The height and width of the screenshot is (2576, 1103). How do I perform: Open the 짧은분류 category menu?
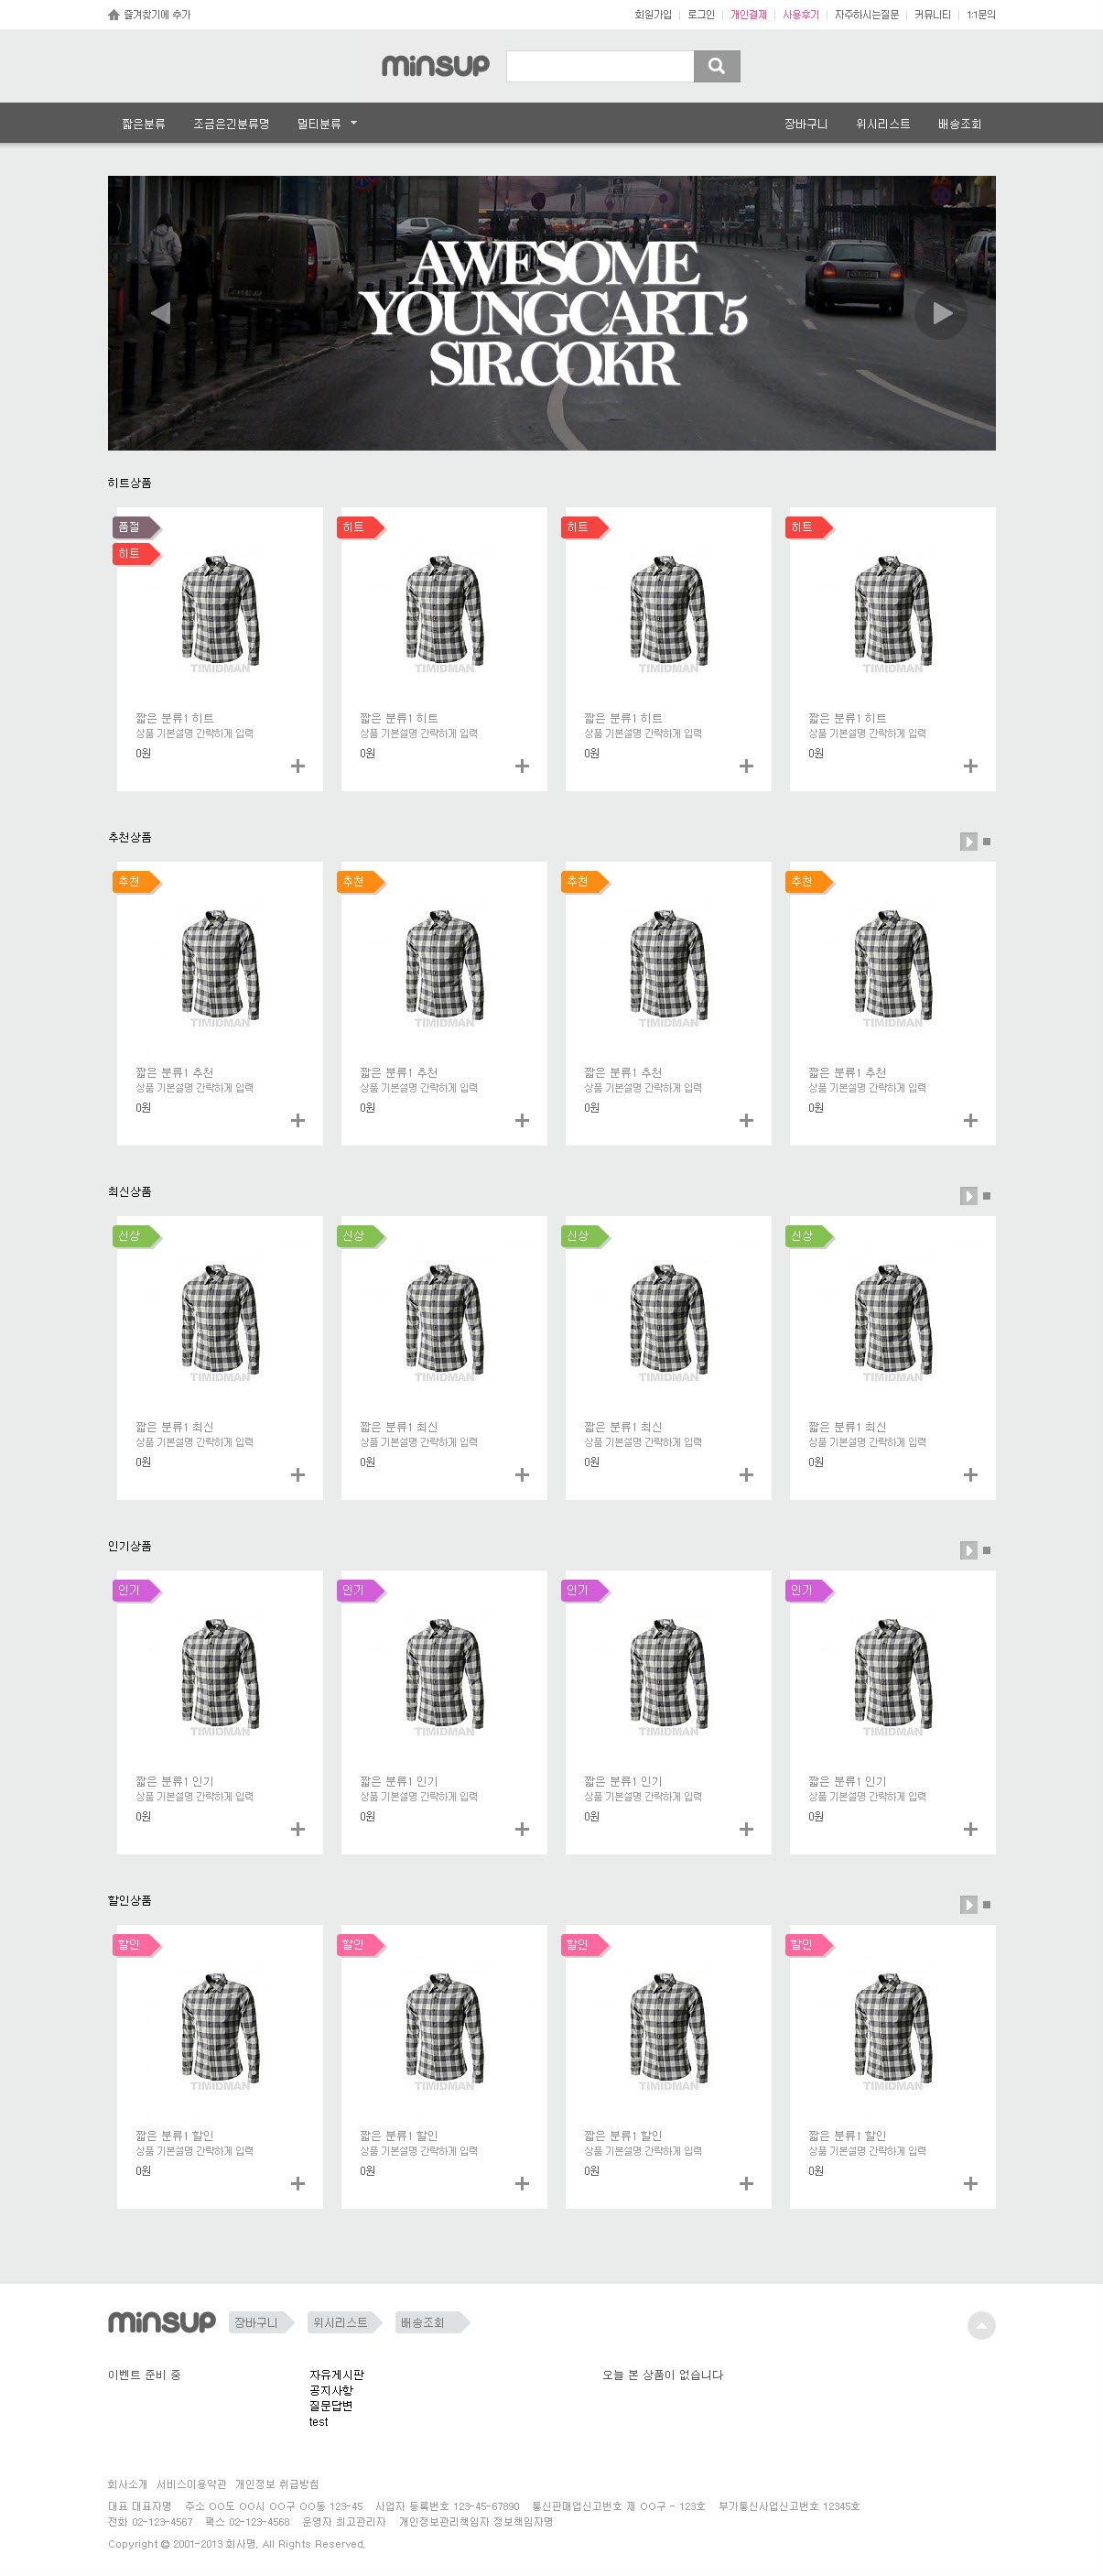pyautogui.click(x=143, y=124)
